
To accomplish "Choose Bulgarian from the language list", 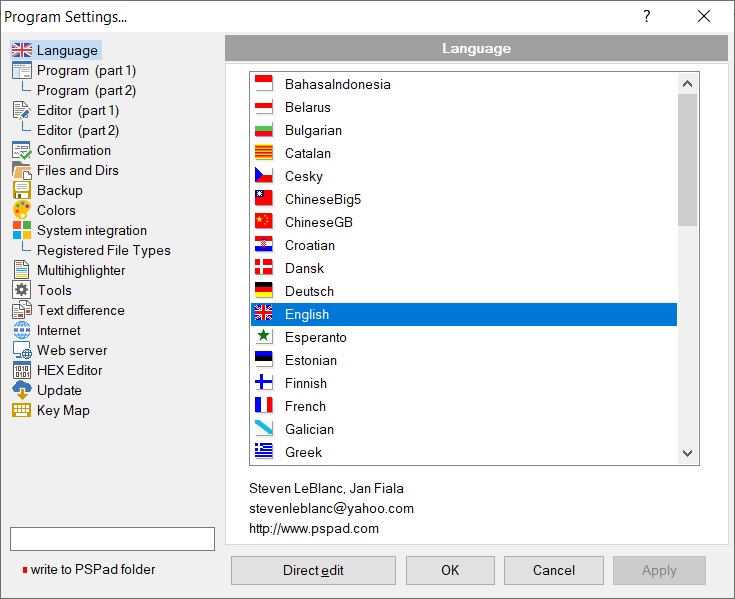I will pyautogui.click(x=464, y=130).
